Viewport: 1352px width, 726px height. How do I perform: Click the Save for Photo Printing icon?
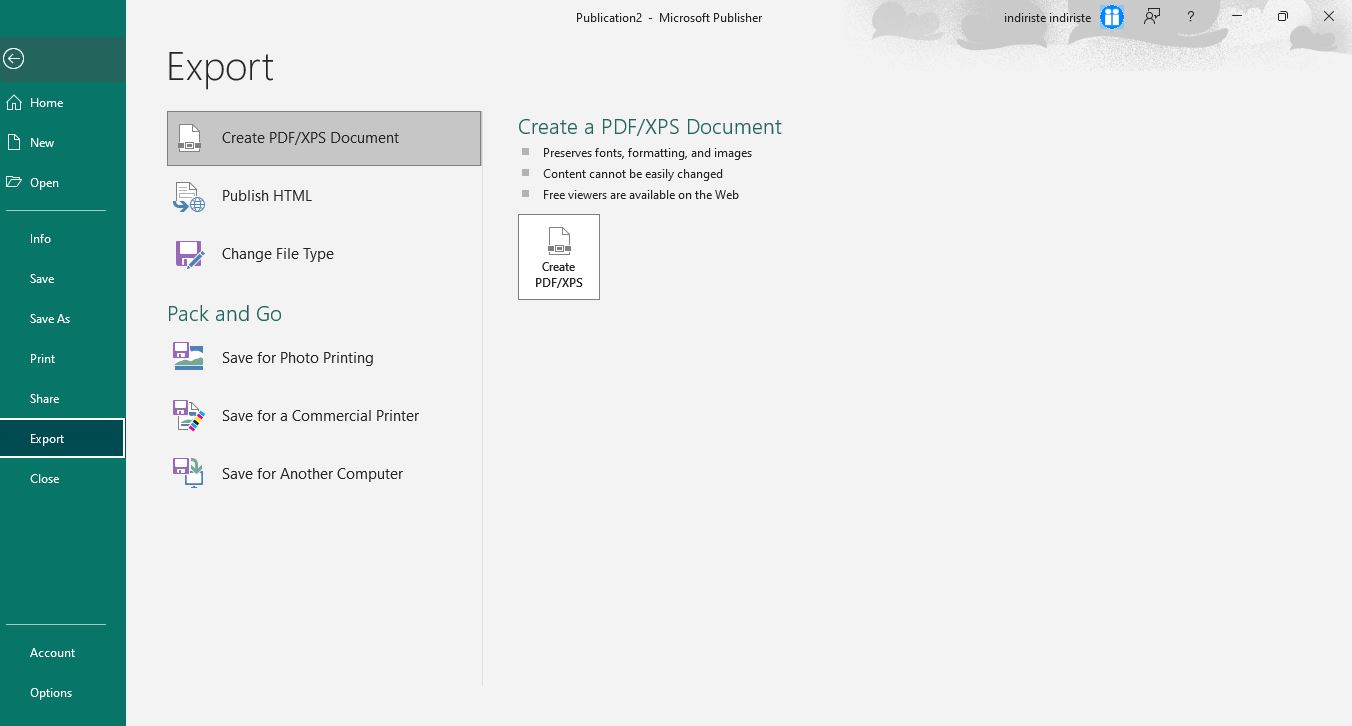(x=189, y=358)
